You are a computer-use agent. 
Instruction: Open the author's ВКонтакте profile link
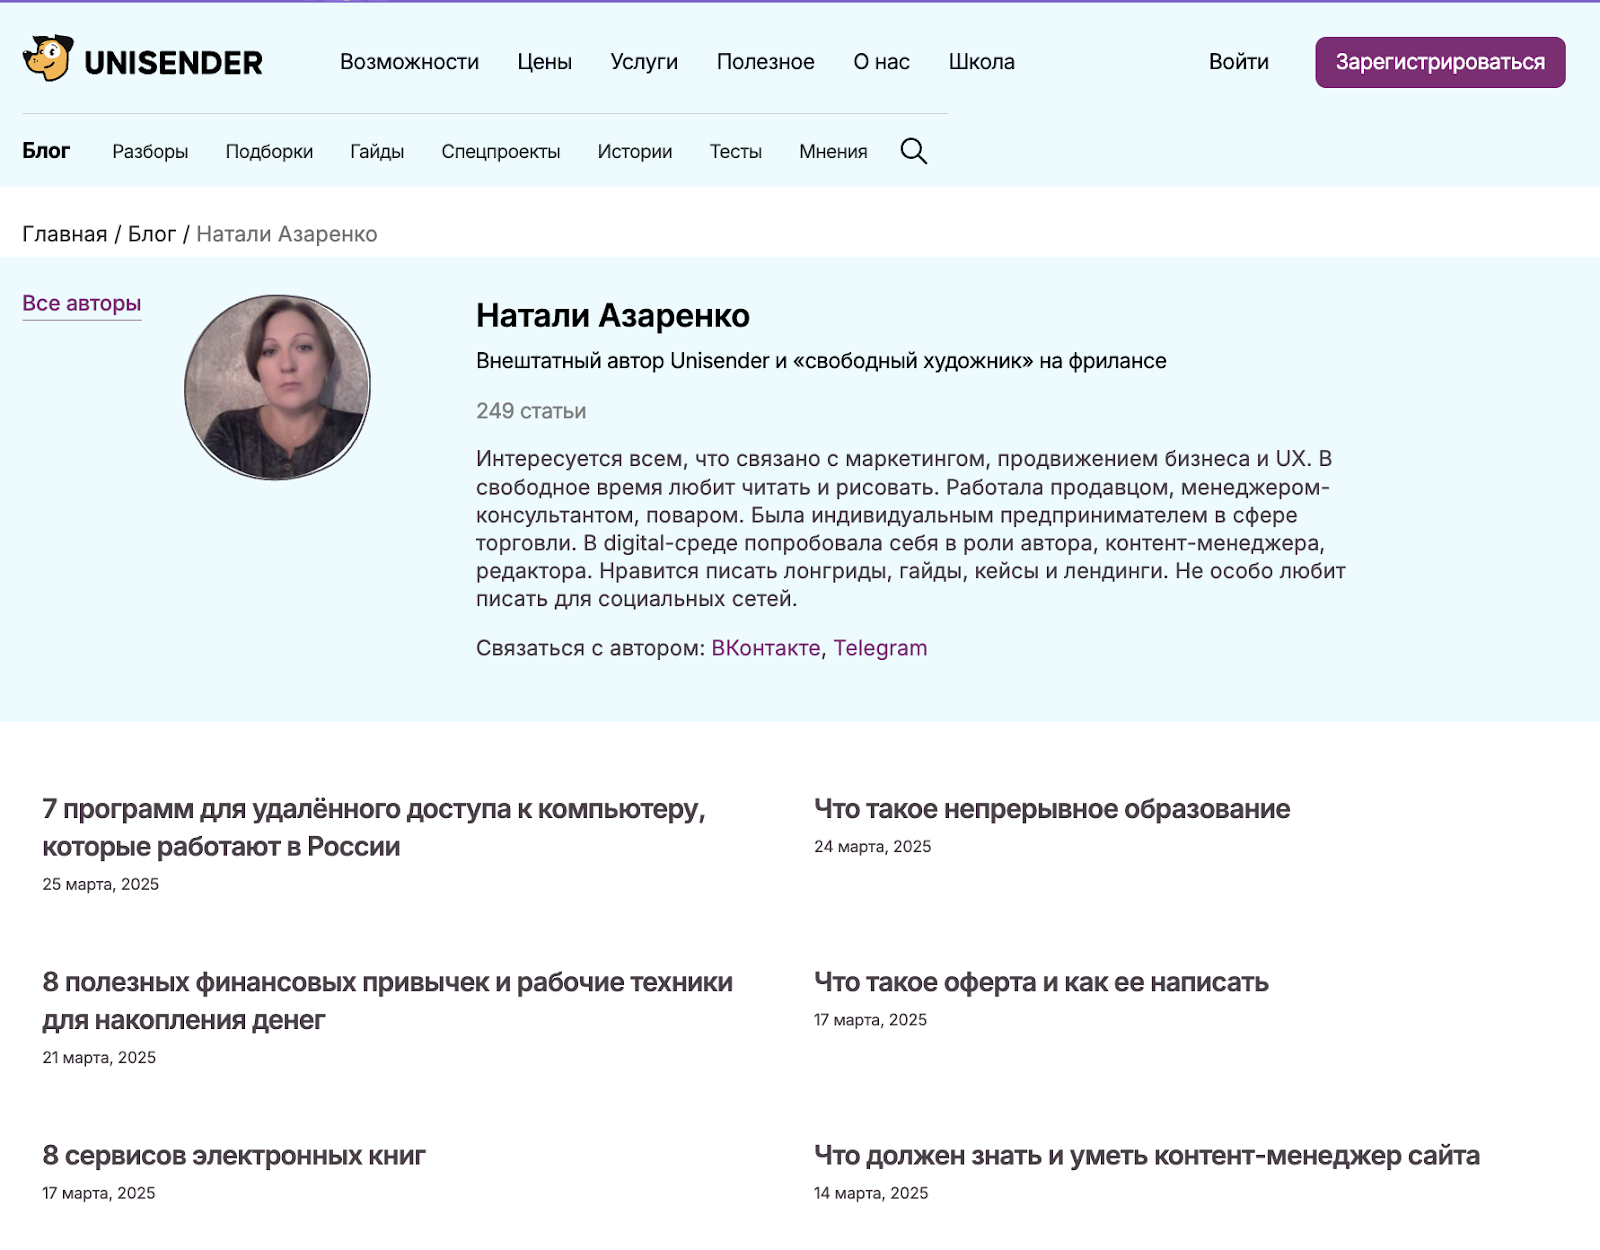click(765, 648)
